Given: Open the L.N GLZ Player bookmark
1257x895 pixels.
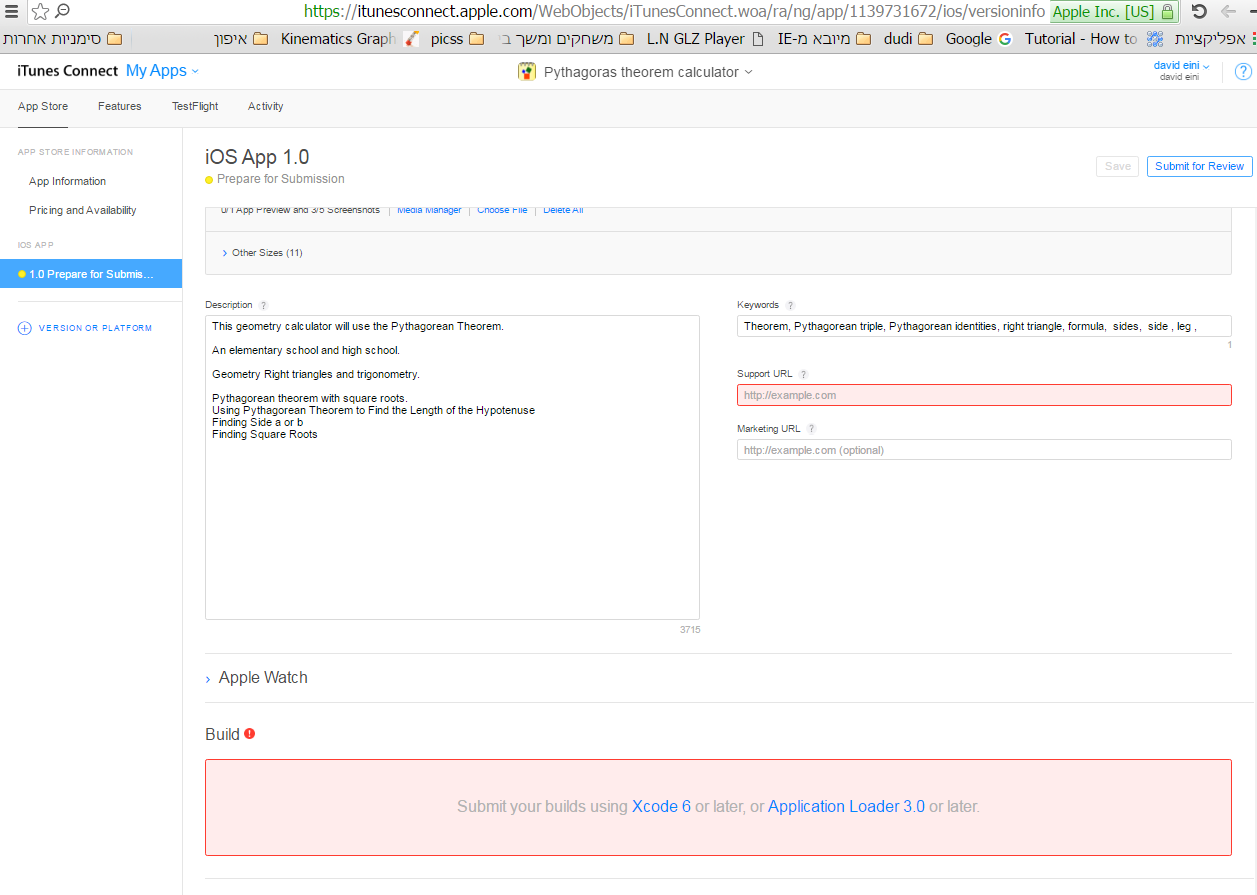Looking at the screenshot, I should pos(705,39).
